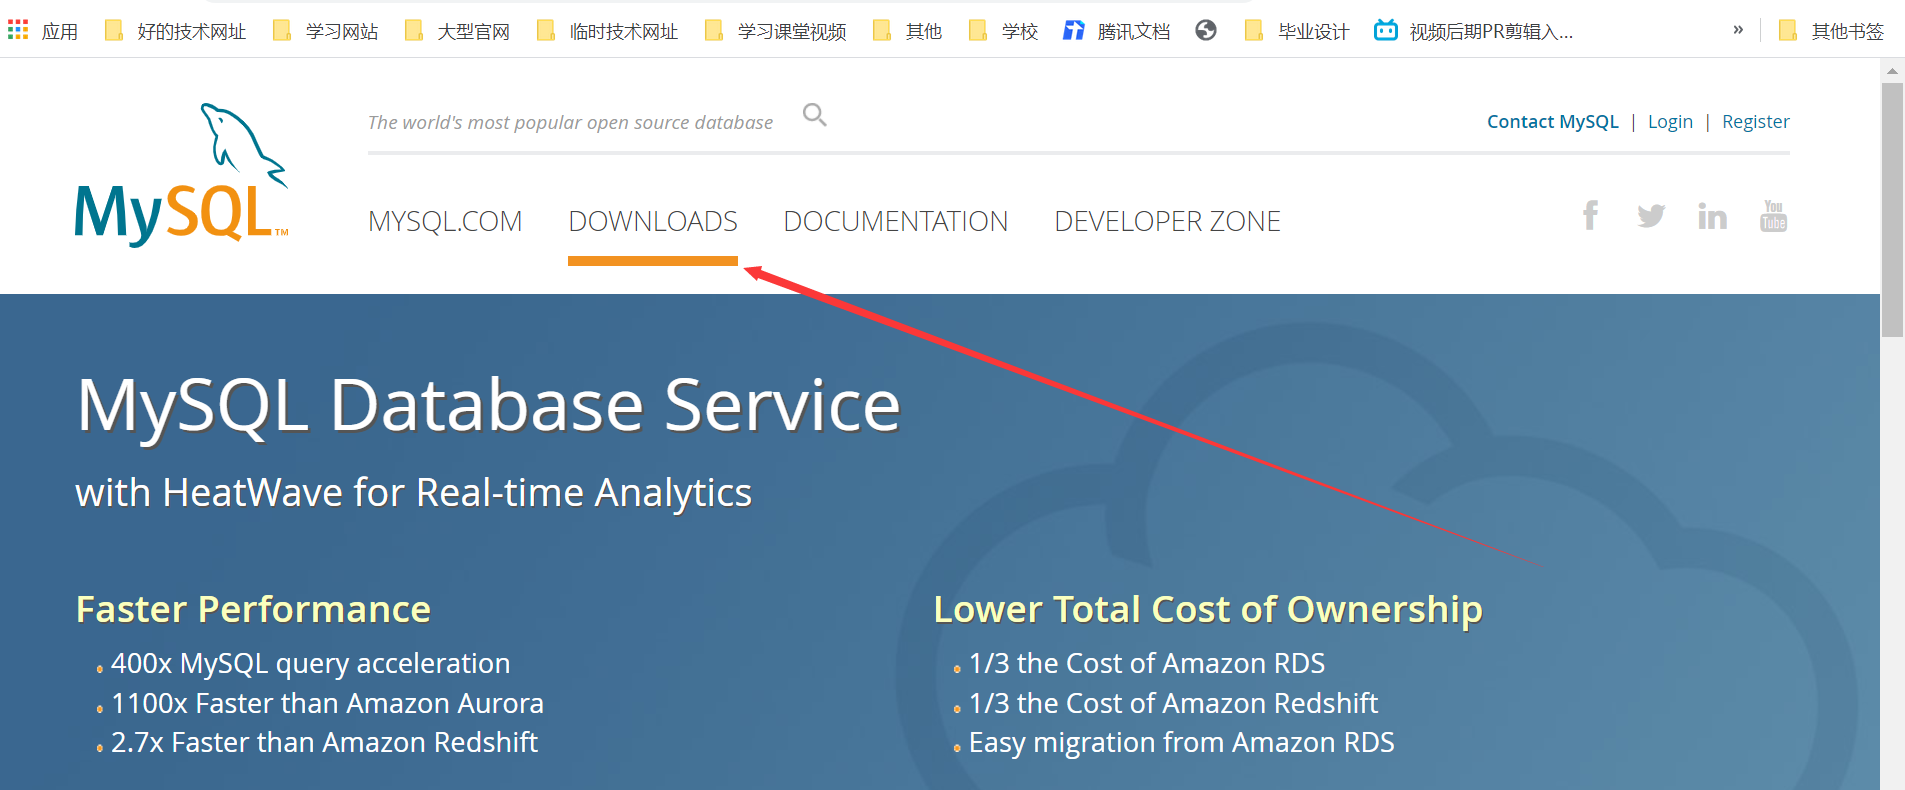Open the 应用 apps grid icon
This screenshot has width=1905, height=790.
click(18, 31)
